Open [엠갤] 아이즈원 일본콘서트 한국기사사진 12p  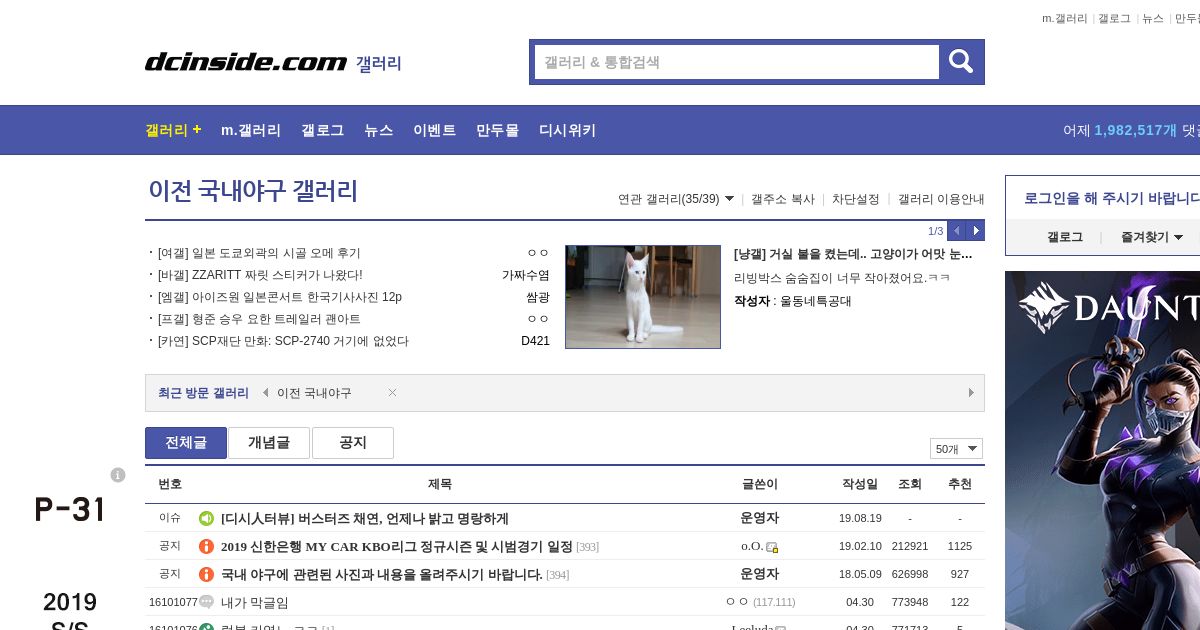tap(279, 297)
